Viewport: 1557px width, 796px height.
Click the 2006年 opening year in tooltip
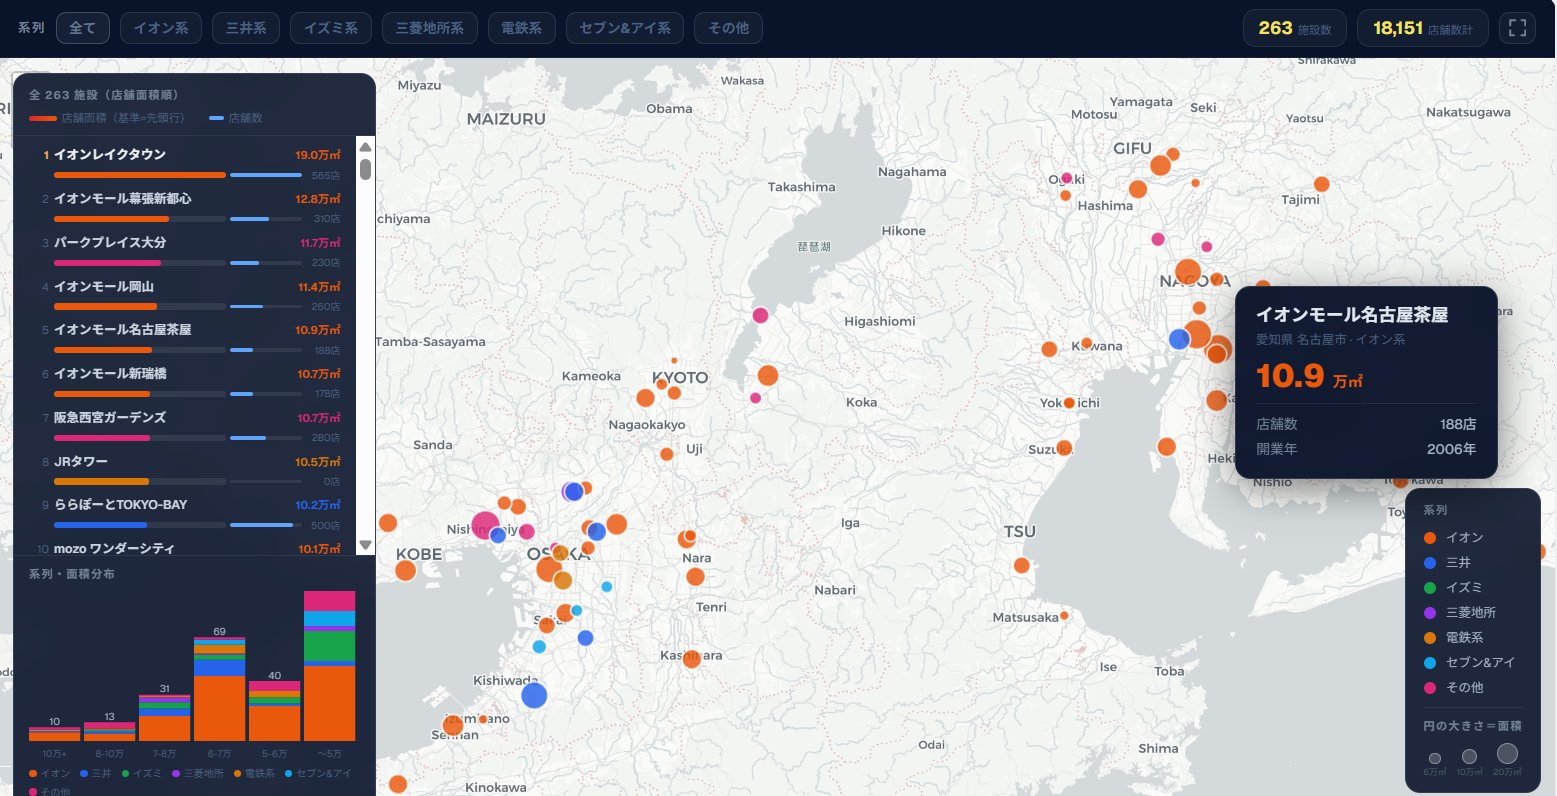point(1451,449)
